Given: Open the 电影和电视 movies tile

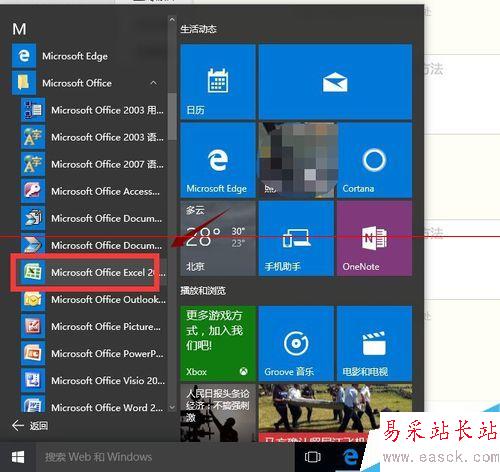Looking at the screenshot, I should coord(375,343).
